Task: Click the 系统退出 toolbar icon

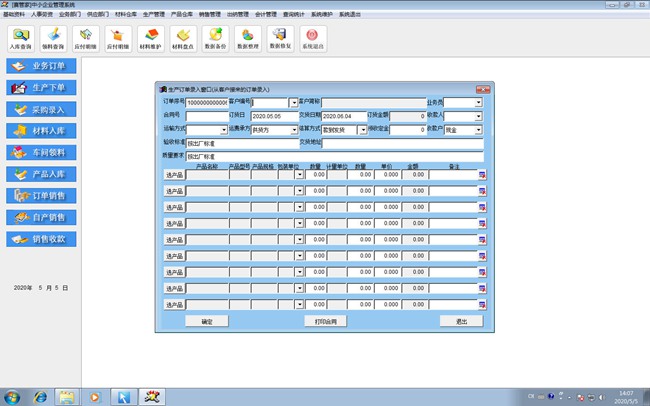Action: click(313, 39)
